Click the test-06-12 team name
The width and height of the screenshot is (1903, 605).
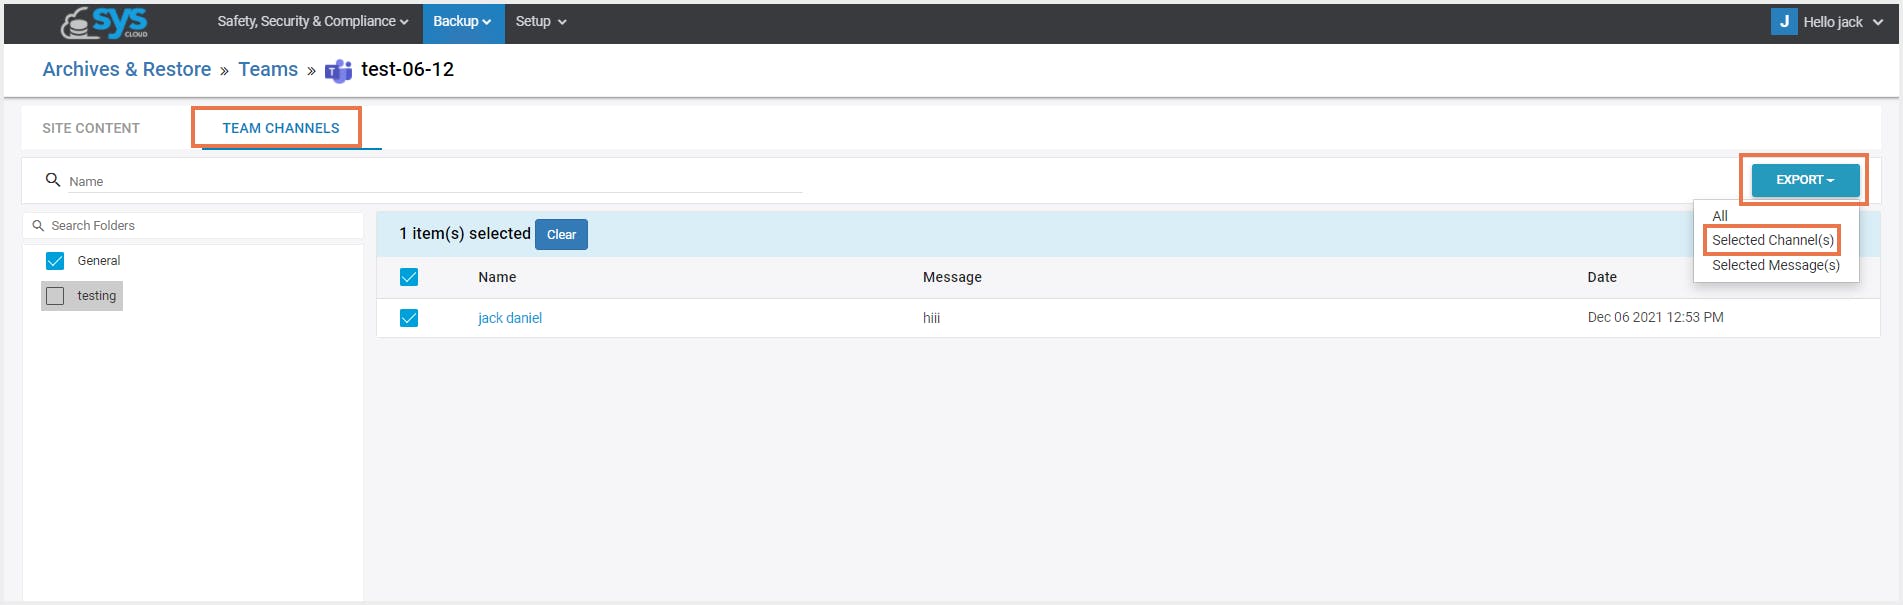(407, 69)
